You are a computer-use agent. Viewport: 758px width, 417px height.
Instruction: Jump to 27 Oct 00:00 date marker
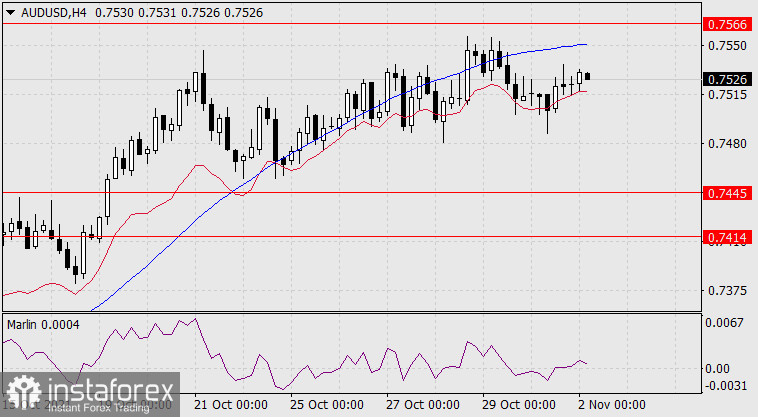pyautogui.click(x=423, y=407)
